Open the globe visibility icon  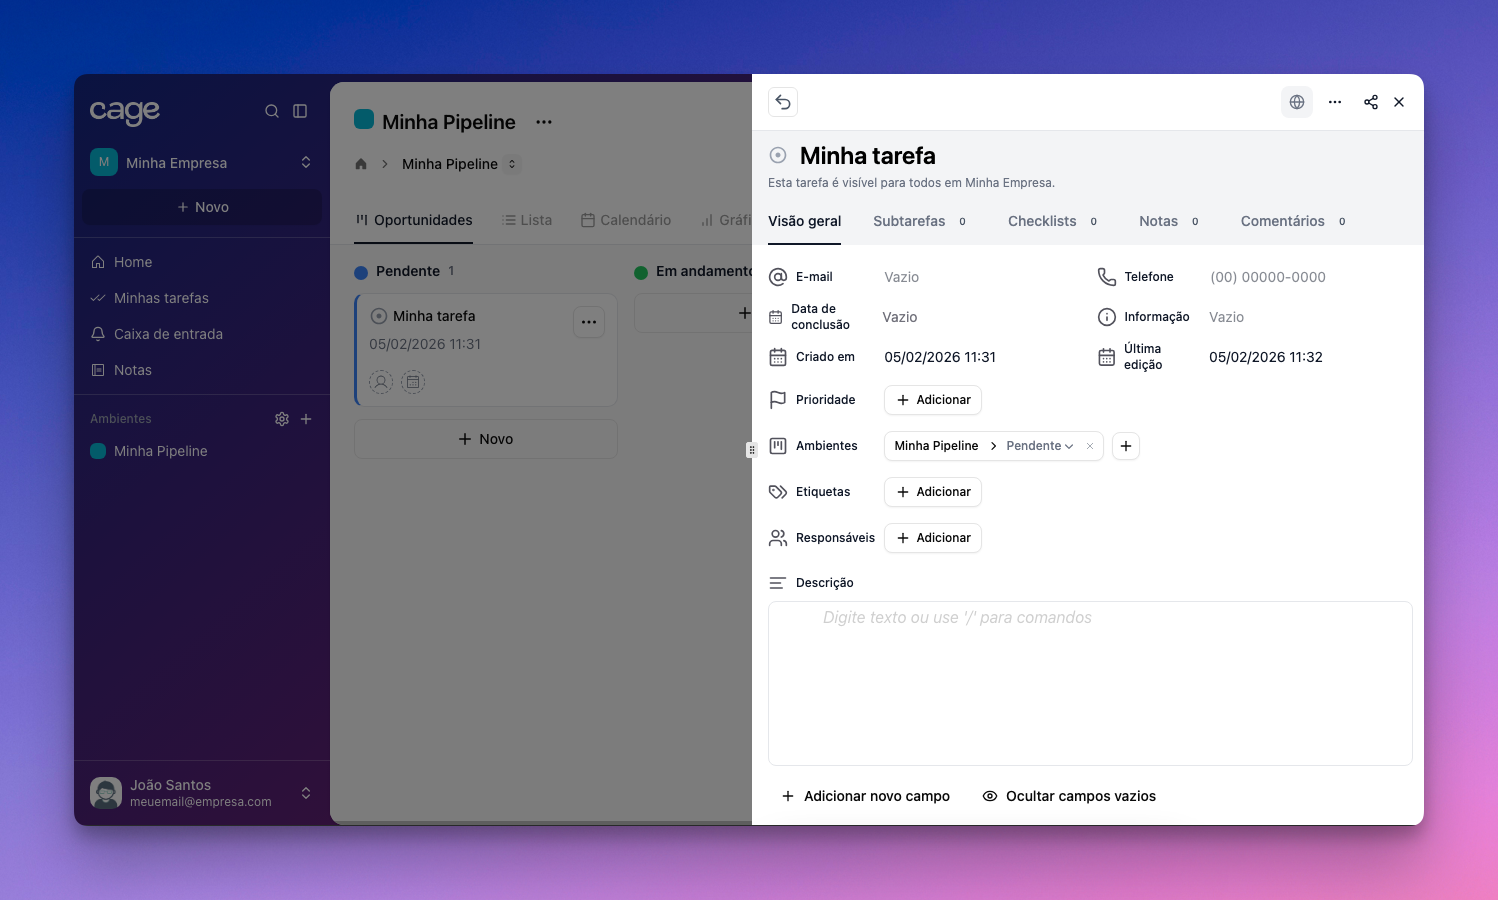tap(1297, 102)
